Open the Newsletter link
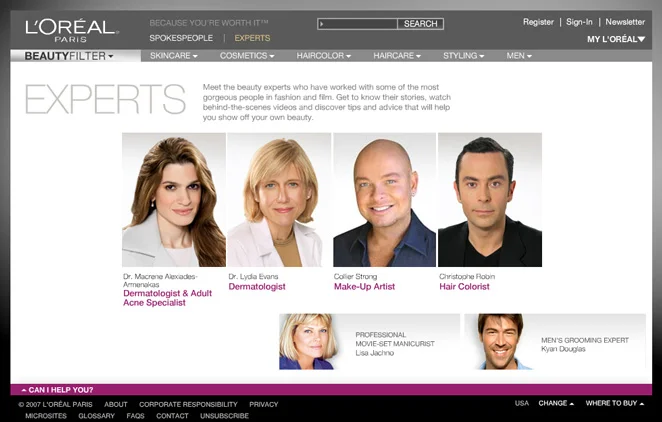662x422 pixels. point(625,22)
